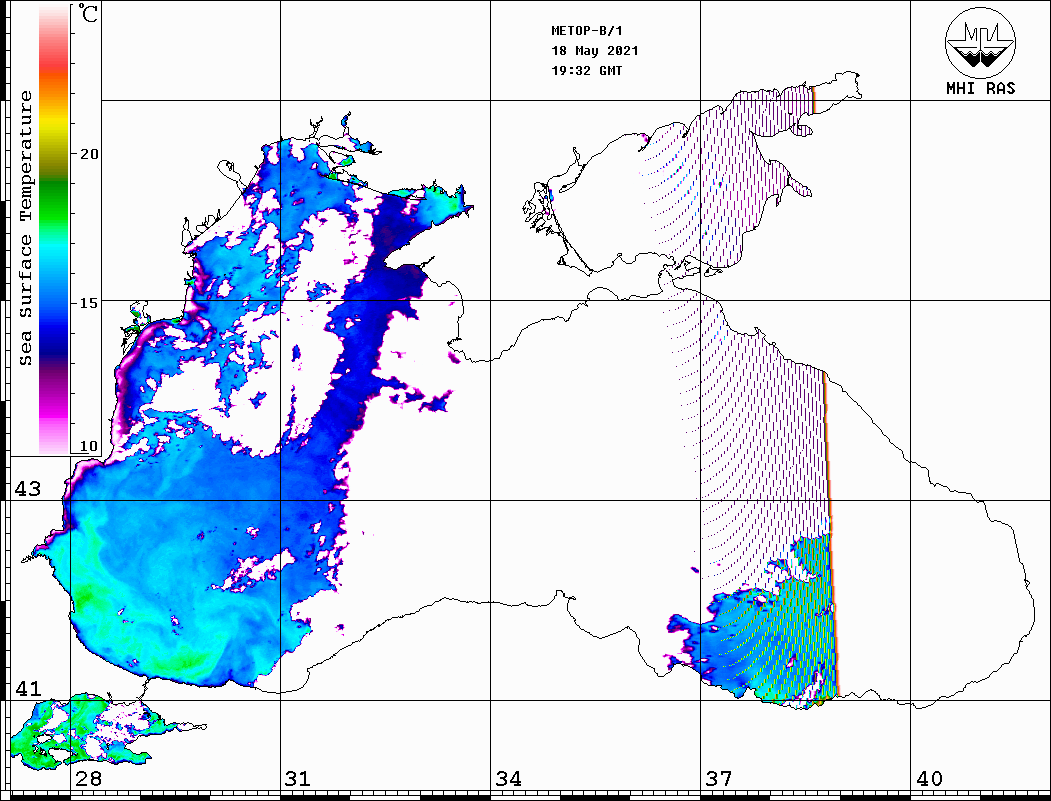Click the date '18 May 2021'
1051x801 pixels.
595,50
